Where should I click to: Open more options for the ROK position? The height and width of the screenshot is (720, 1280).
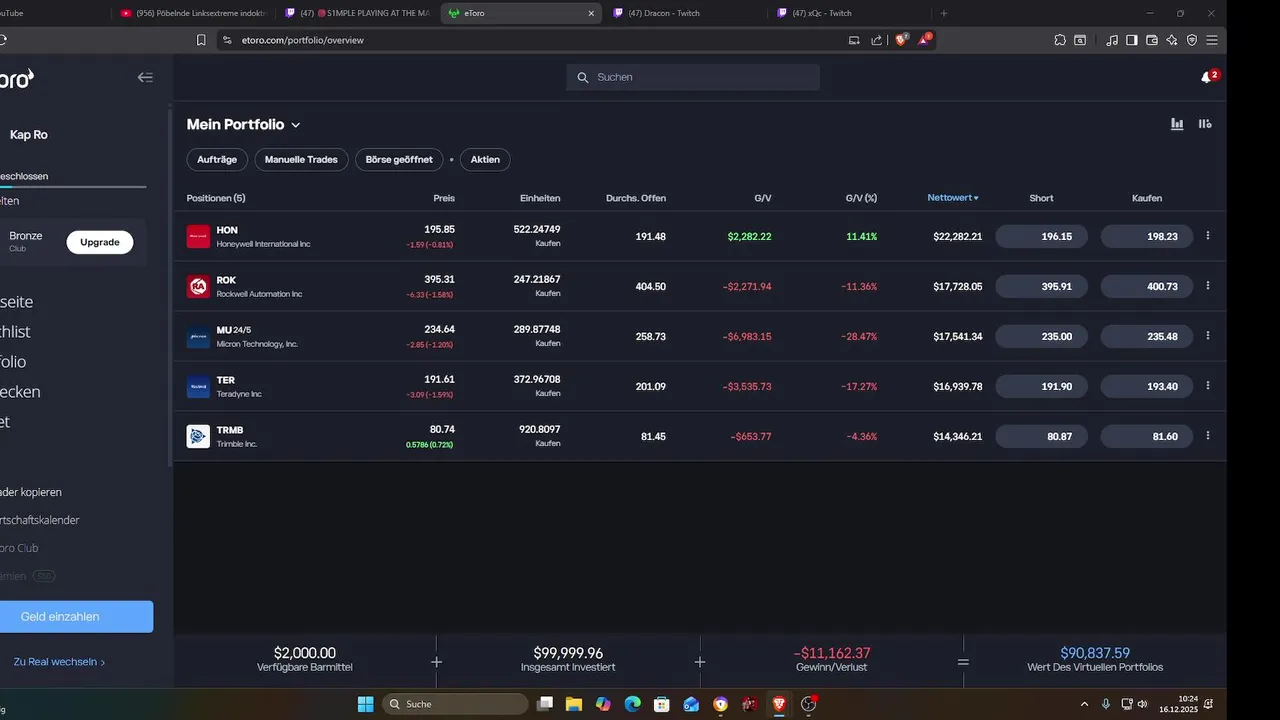click(x=1208, y=286)
